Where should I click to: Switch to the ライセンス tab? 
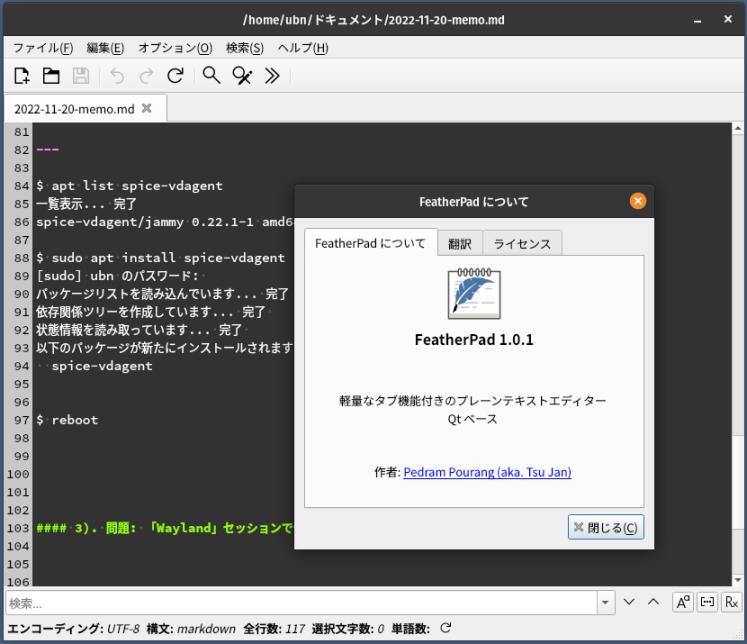tap(522, 244)
